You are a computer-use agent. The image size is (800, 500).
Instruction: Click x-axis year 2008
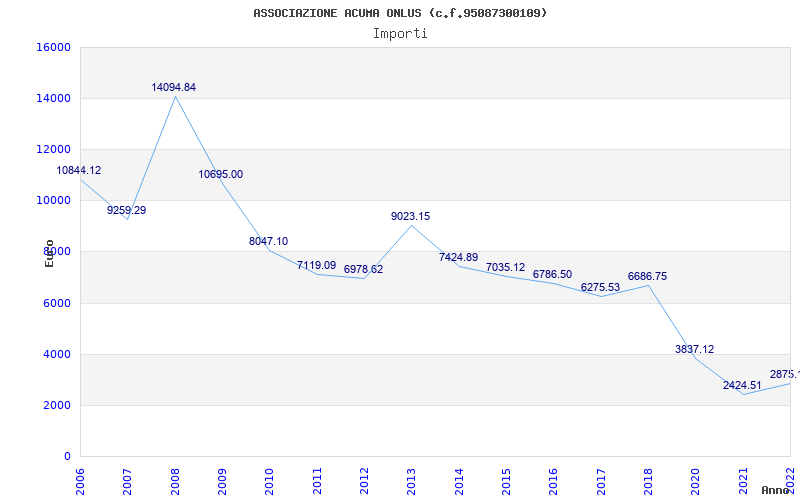coord(175,481)
